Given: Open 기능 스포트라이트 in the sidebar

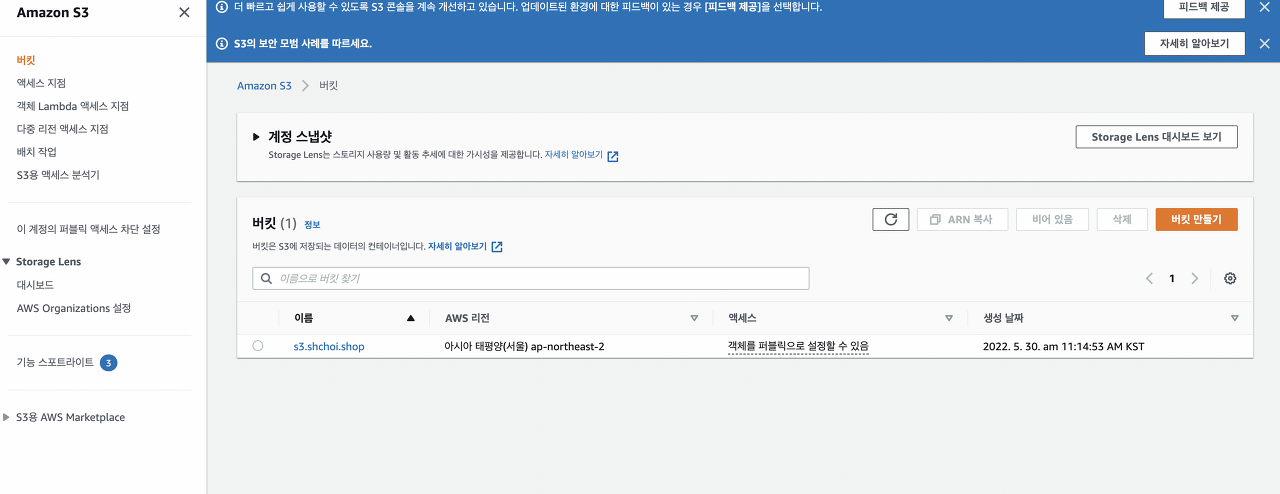Looking at the screenshot, I should pyautogui.click(x=55, y=362).
